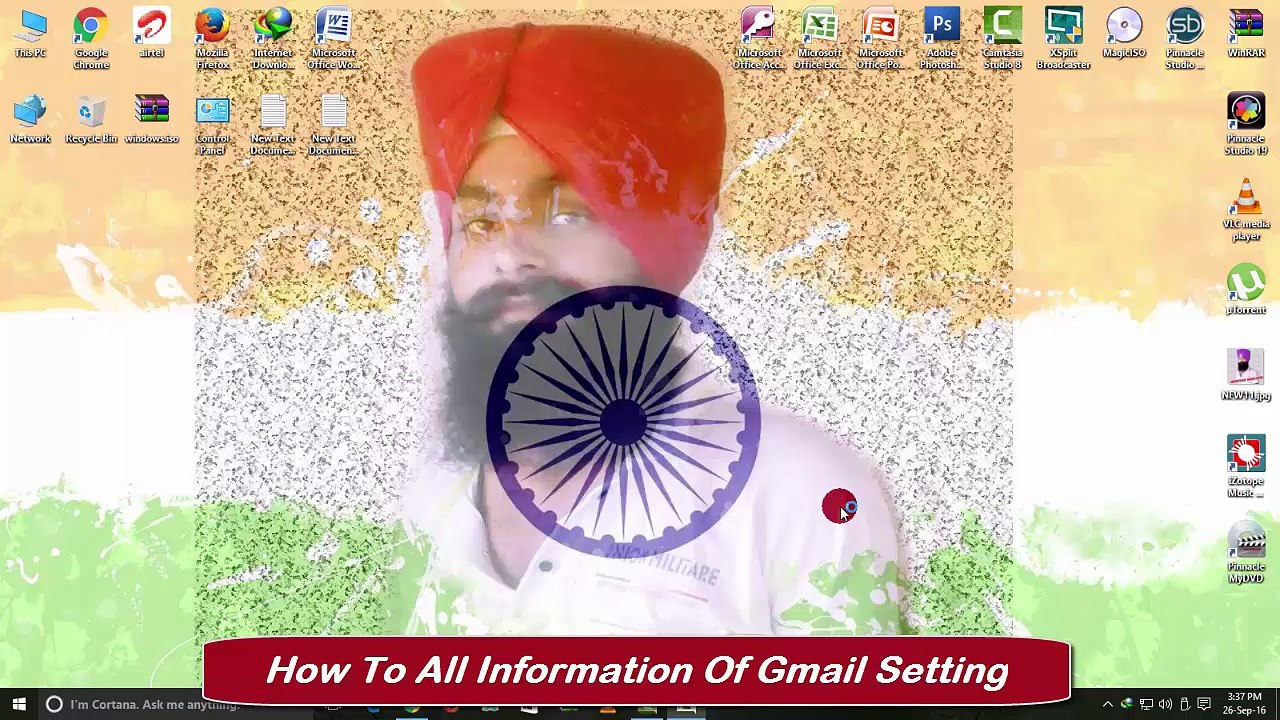Select the windows.iso file icon
The width and height of the screenshot is (1280, 720).
click(x=152, y=119)
